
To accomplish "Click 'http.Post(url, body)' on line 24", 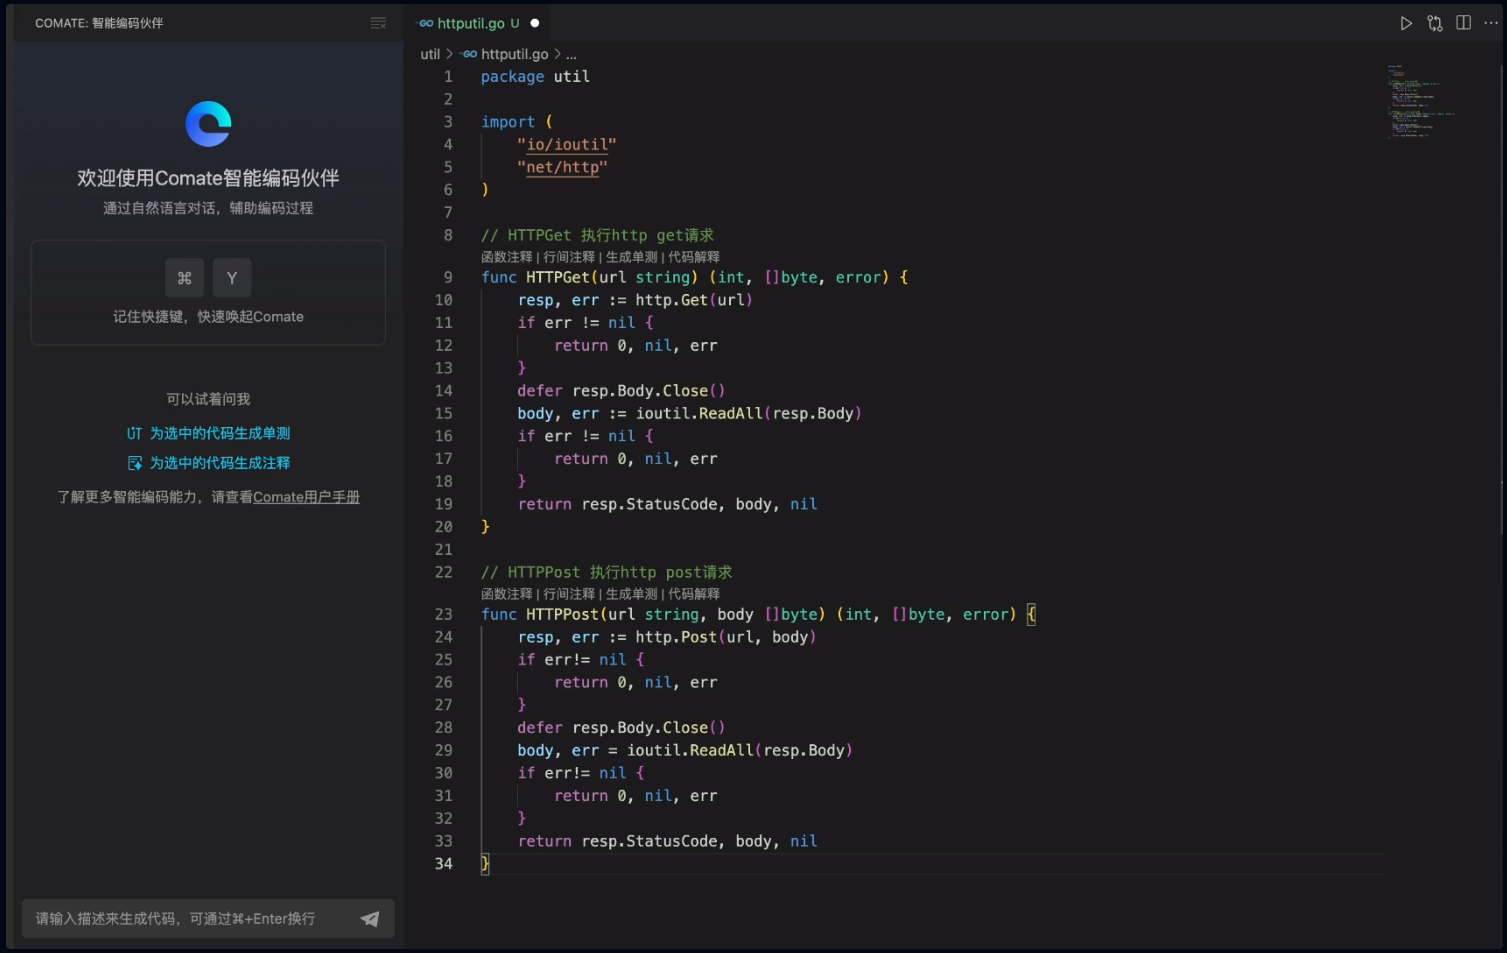I will click(x=726, y=637).
